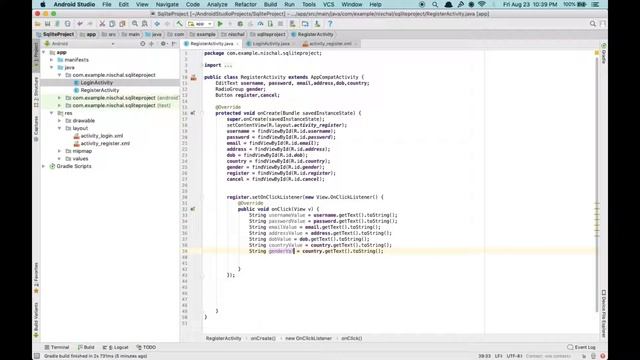Open the Terminal tool window
Image resolution: width=640 pixels, height=360 pixels.
coord(57,347)
